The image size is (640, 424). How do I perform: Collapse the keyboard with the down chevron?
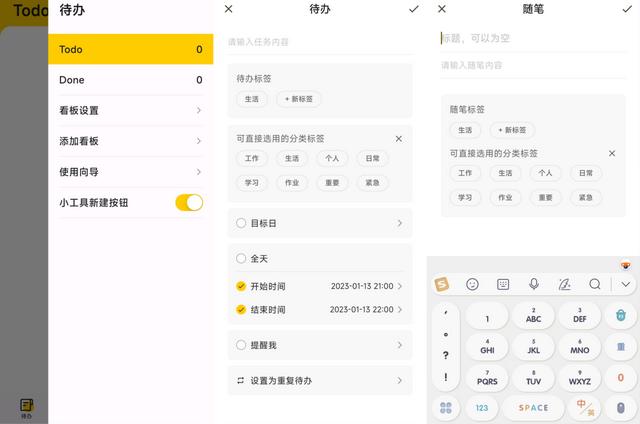[626, 284]
